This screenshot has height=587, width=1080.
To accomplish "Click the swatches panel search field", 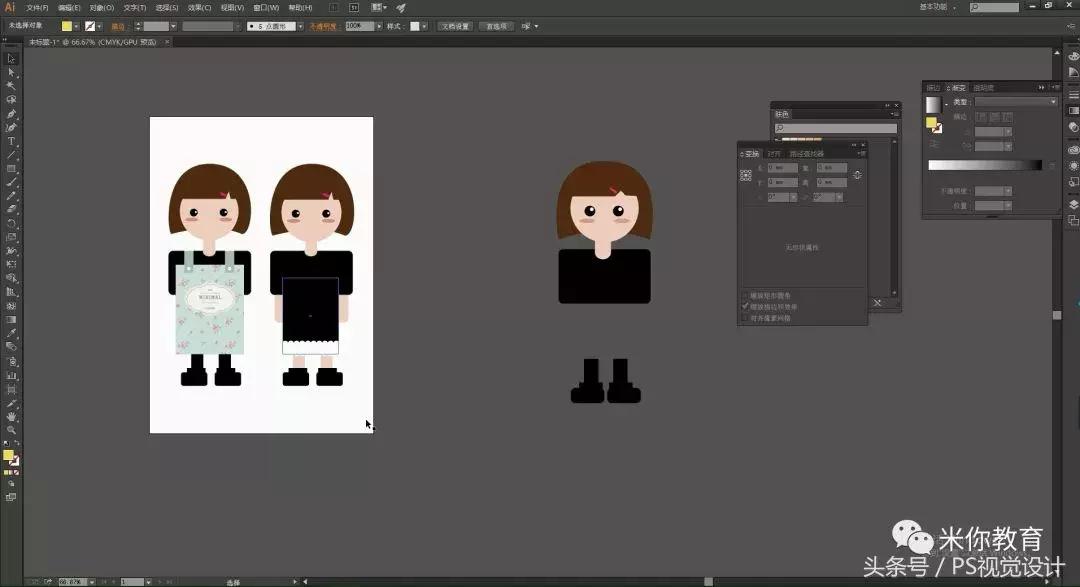I will point(835,128).
